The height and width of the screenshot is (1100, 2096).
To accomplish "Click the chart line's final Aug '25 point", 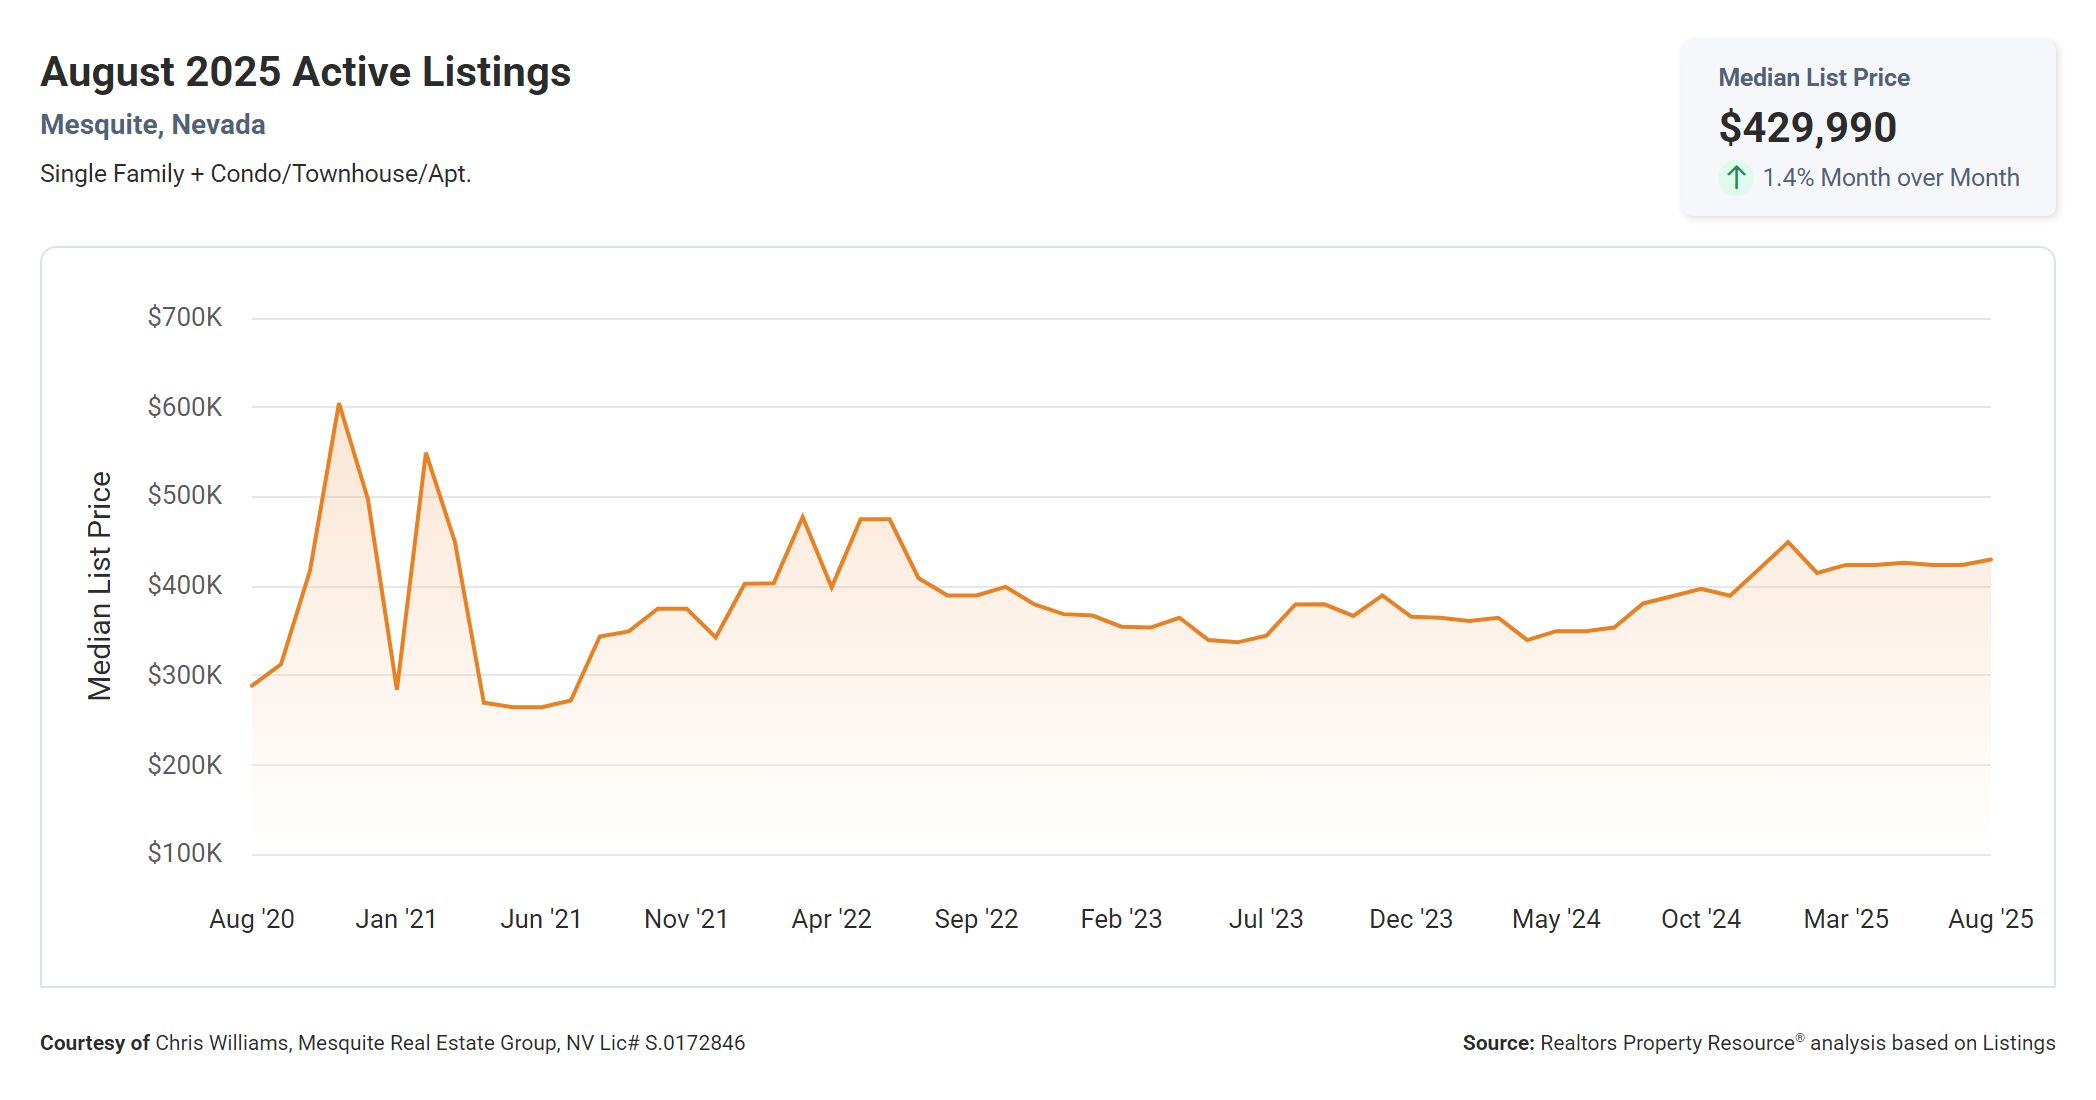I will [x=1990, y=560].
